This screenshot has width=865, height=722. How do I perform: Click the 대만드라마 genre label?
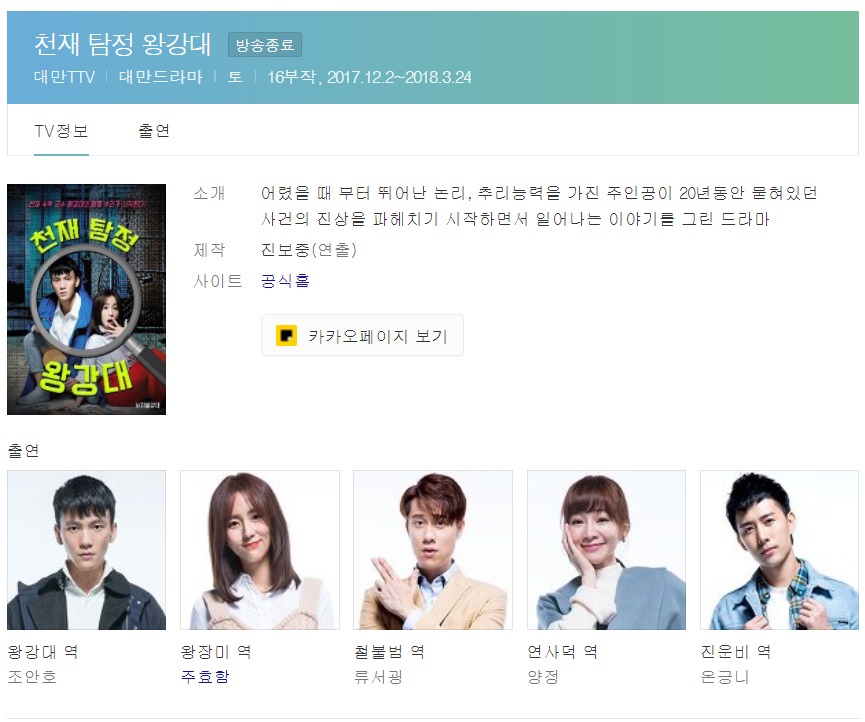point(161,77)
